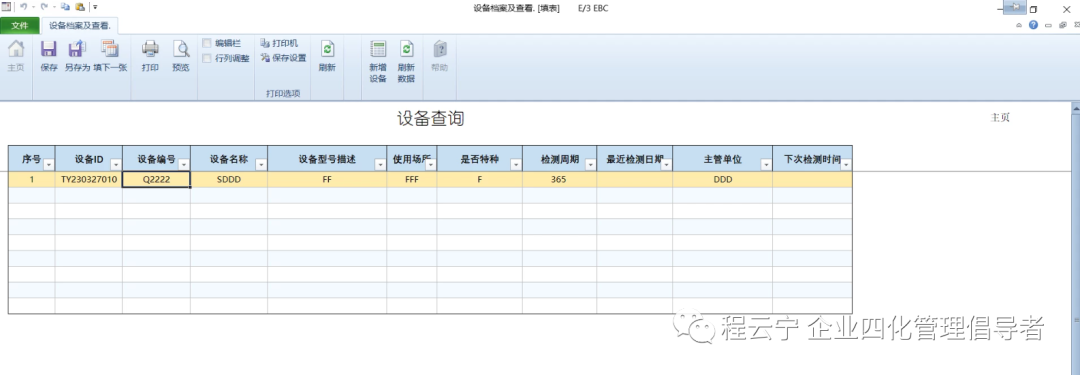This screenshot has width=1080, height=375.
Task: Open the 设备型号描述 column filter dropdown
Action: pyautogui.click(x=380, y=165)
